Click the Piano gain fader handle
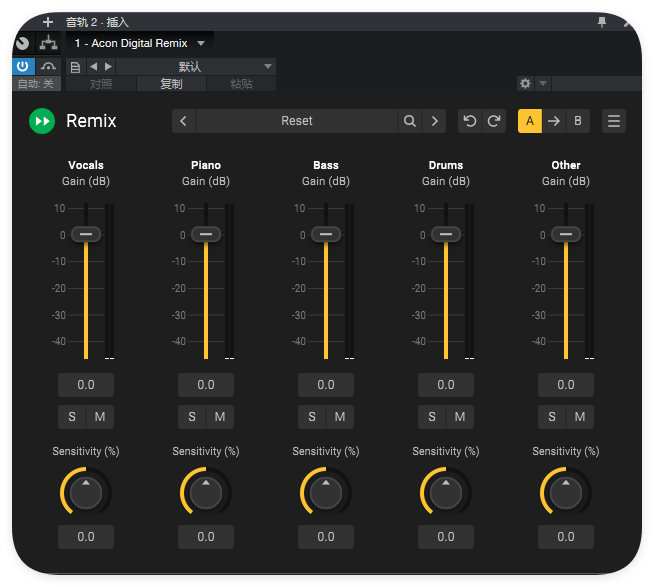654x587 pixels. click(x=206, y=234)
